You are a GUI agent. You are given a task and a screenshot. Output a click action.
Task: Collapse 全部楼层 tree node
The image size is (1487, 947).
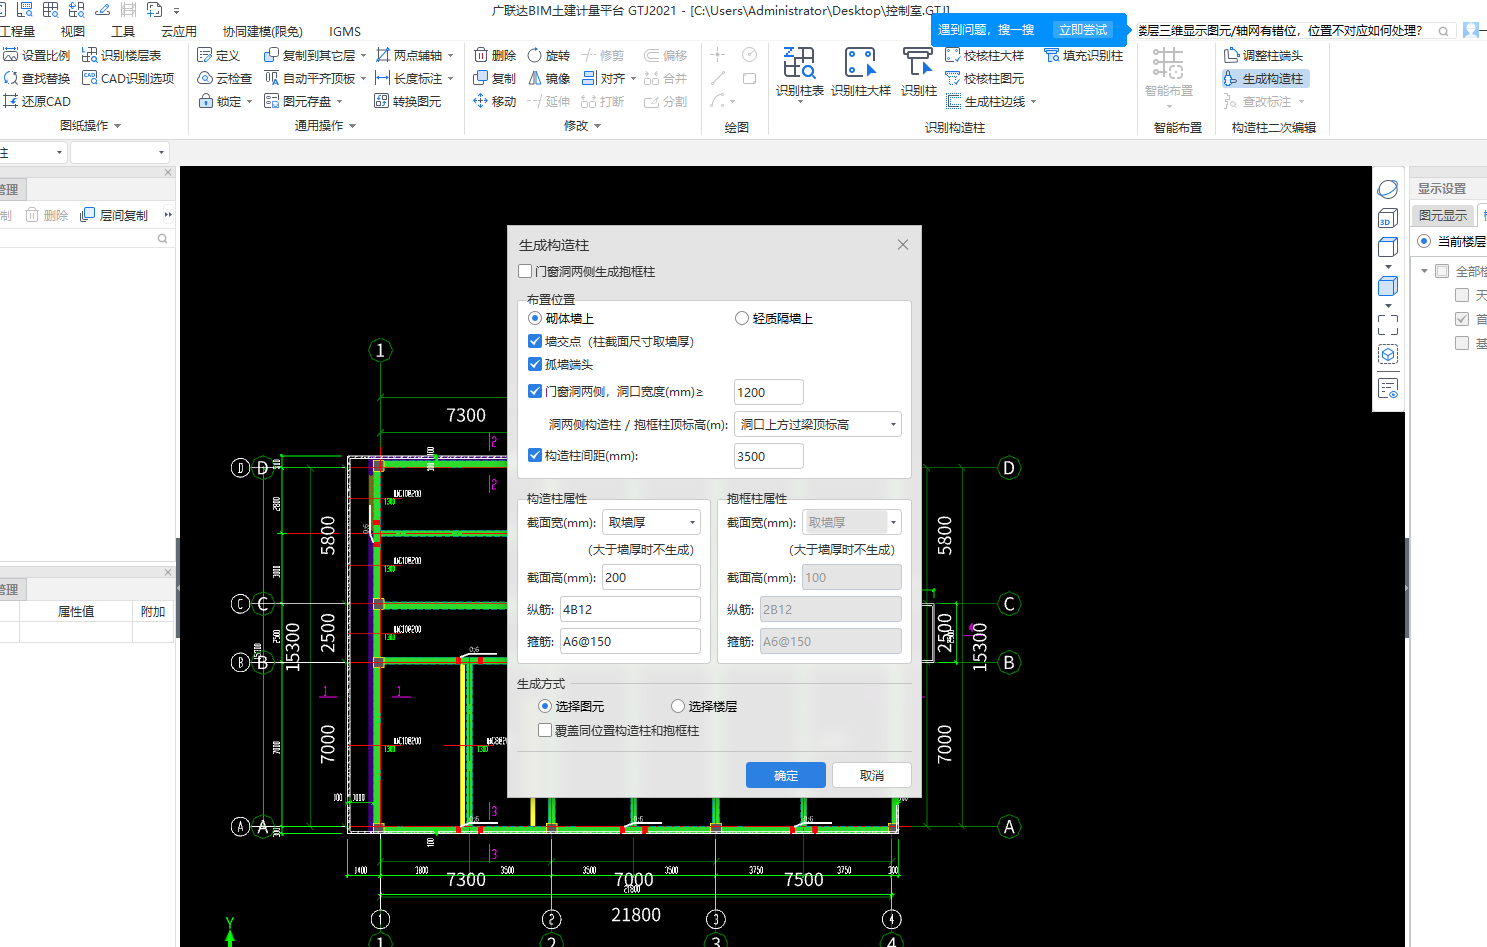1424,271
